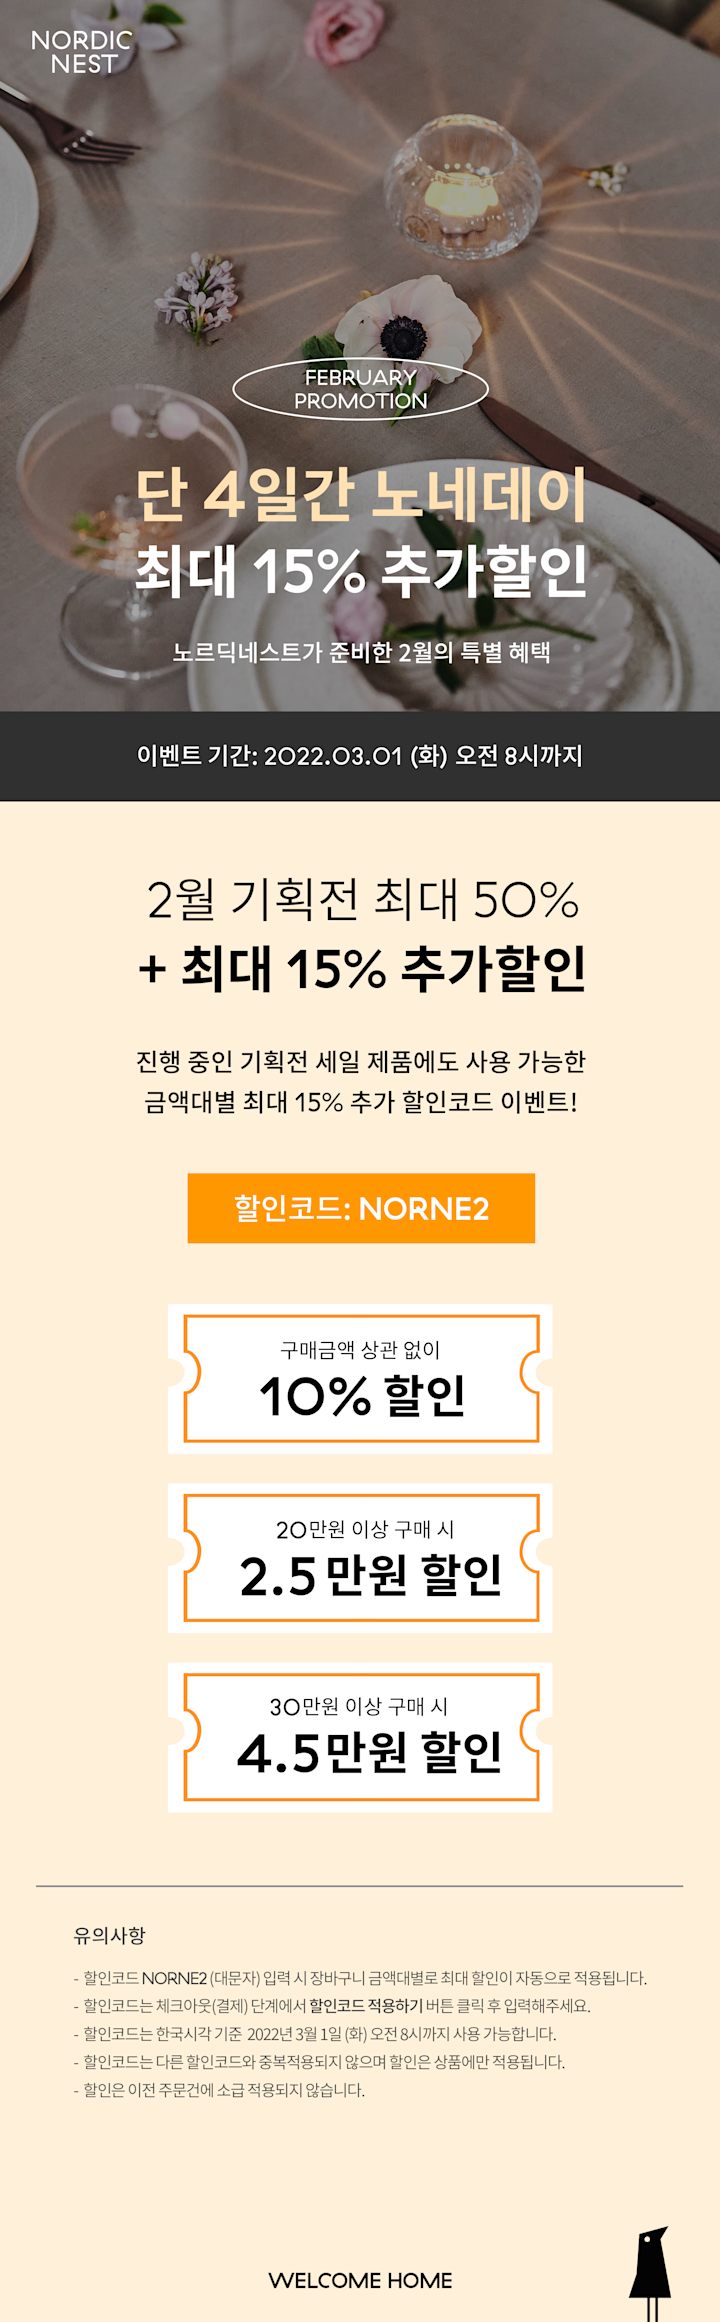This screenshot has width=720, height=2322.
Task: Click the 노르딕네스트가 준비한 2월의 특별 혜택 subtitle
Action: (x=361, y=652)
